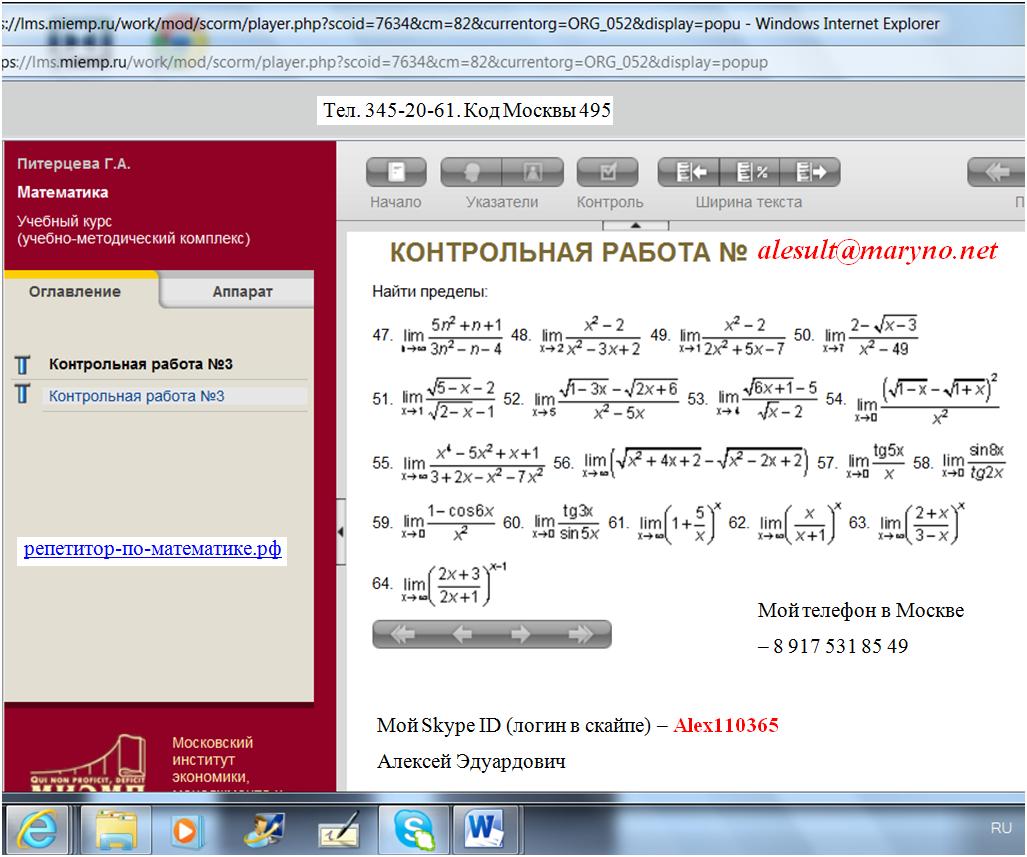Click the Контроль checkmark button
Image resolution: width=1027 pixels, height=857 pixels.
click(608, 172)
